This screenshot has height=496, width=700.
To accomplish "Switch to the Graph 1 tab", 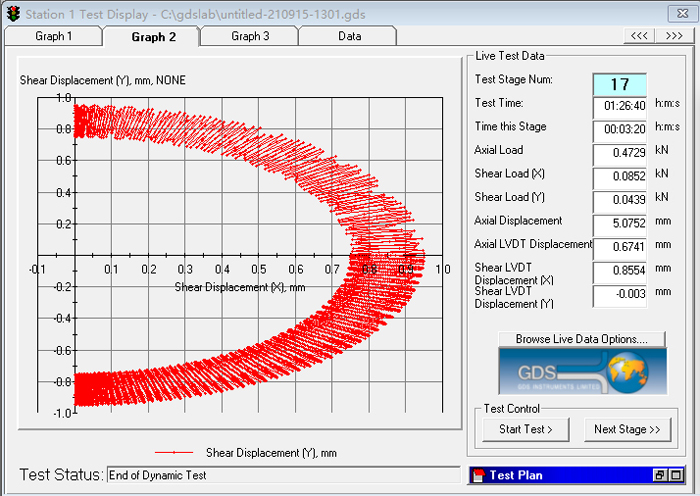I will click(53, 36).
